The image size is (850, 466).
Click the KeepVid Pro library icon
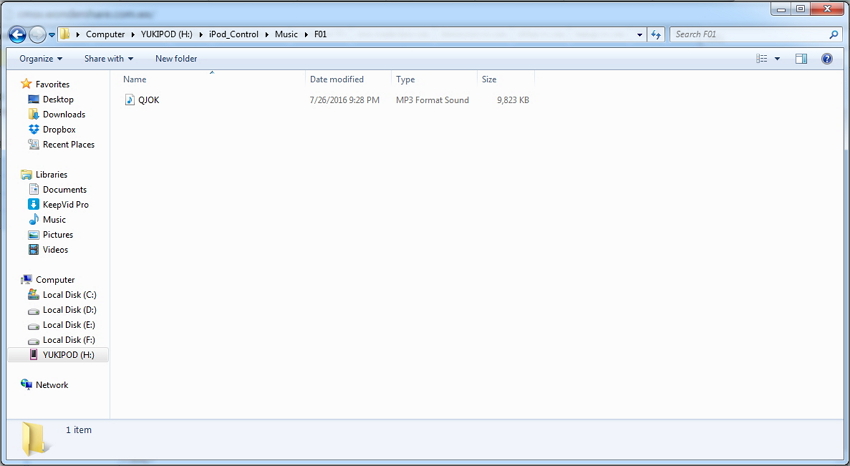[x=33, y=204]
